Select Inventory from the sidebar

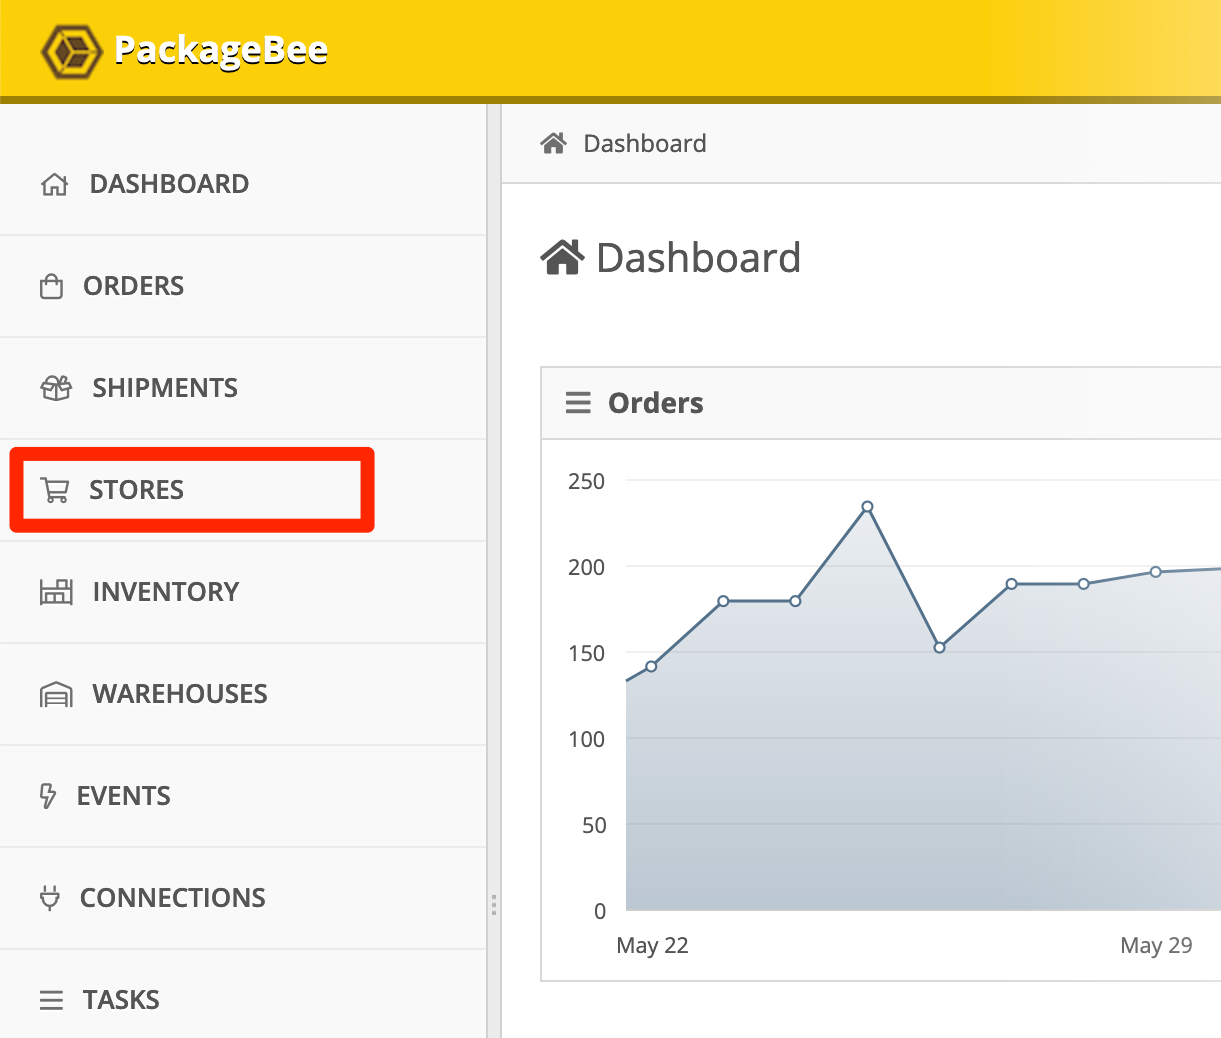click(x=165, y=592)
